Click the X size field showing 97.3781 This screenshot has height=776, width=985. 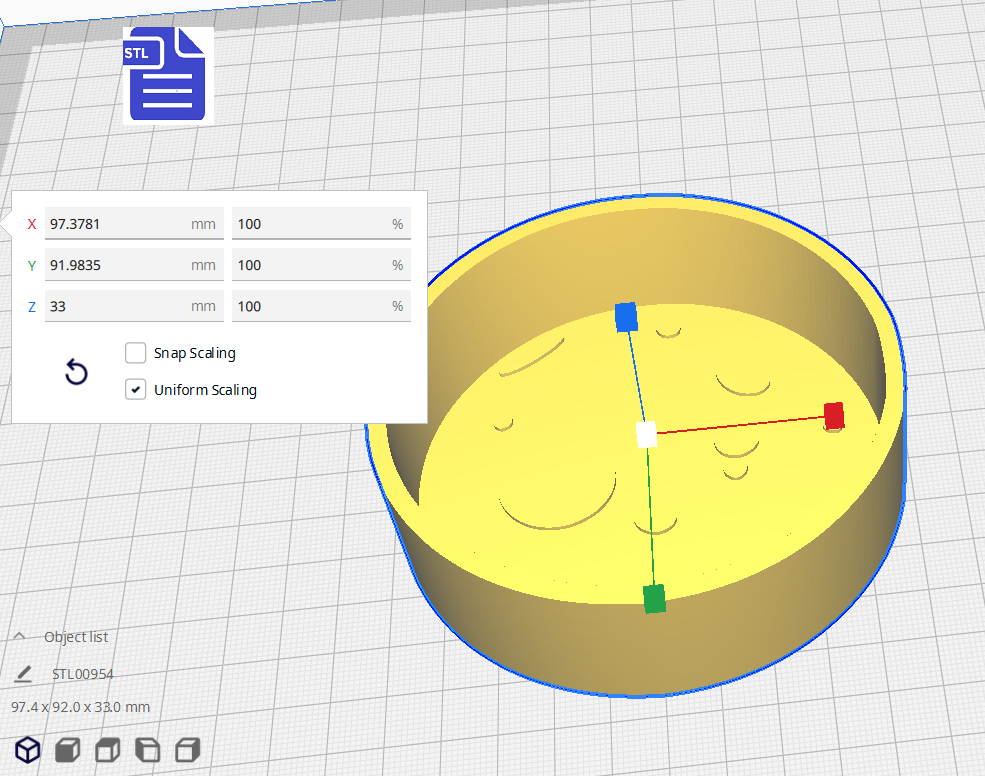(115, 224)
